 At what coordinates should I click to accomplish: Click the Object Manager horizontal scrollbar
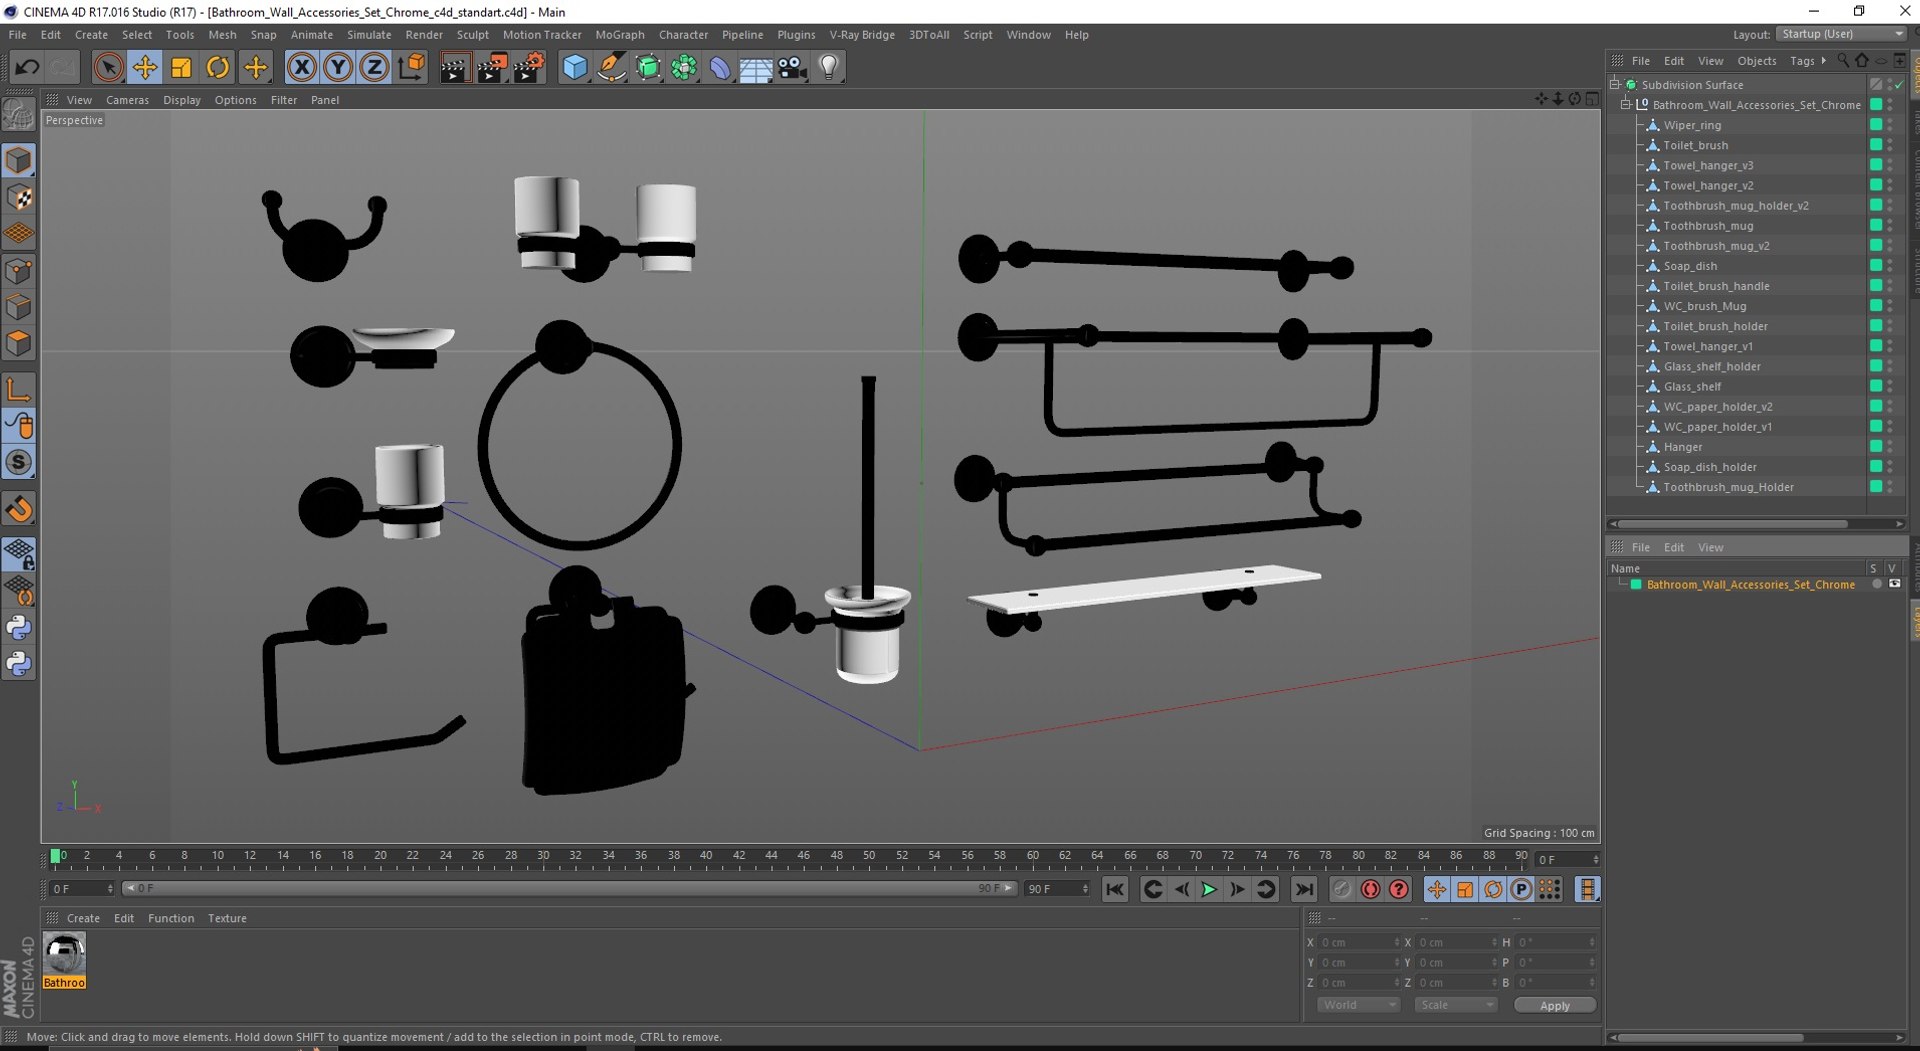coord(1733,524)
